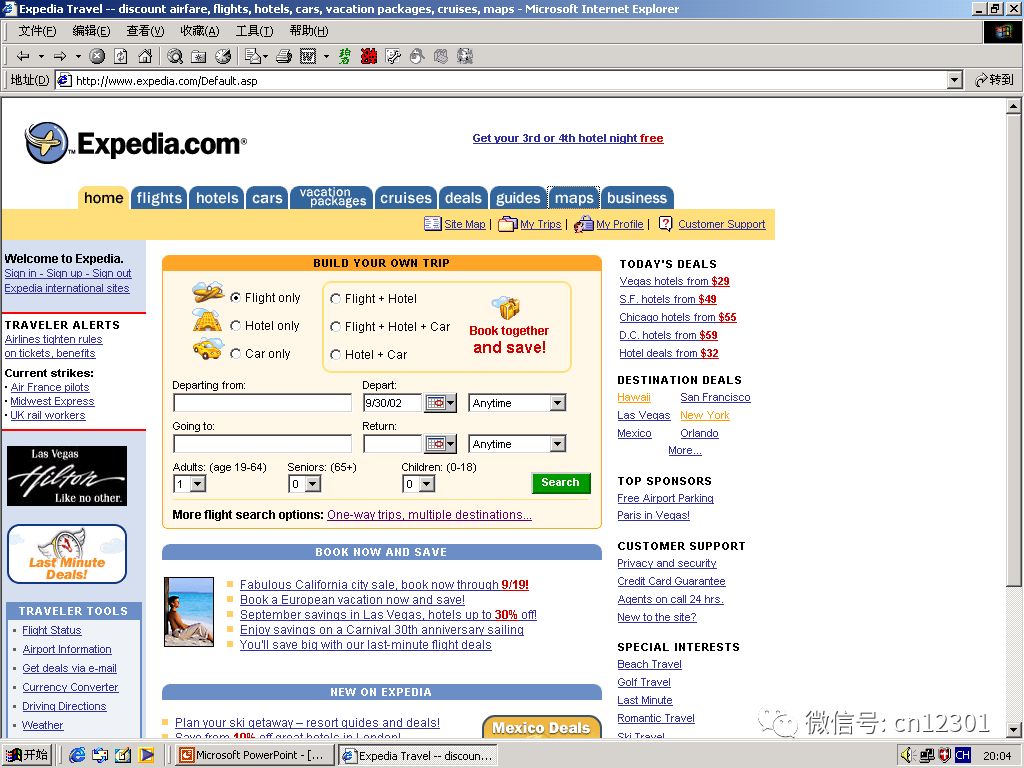The width and height of the screenshot is (1024, 768).
Task: Click the Site Map icon
Action: (432, 224)
